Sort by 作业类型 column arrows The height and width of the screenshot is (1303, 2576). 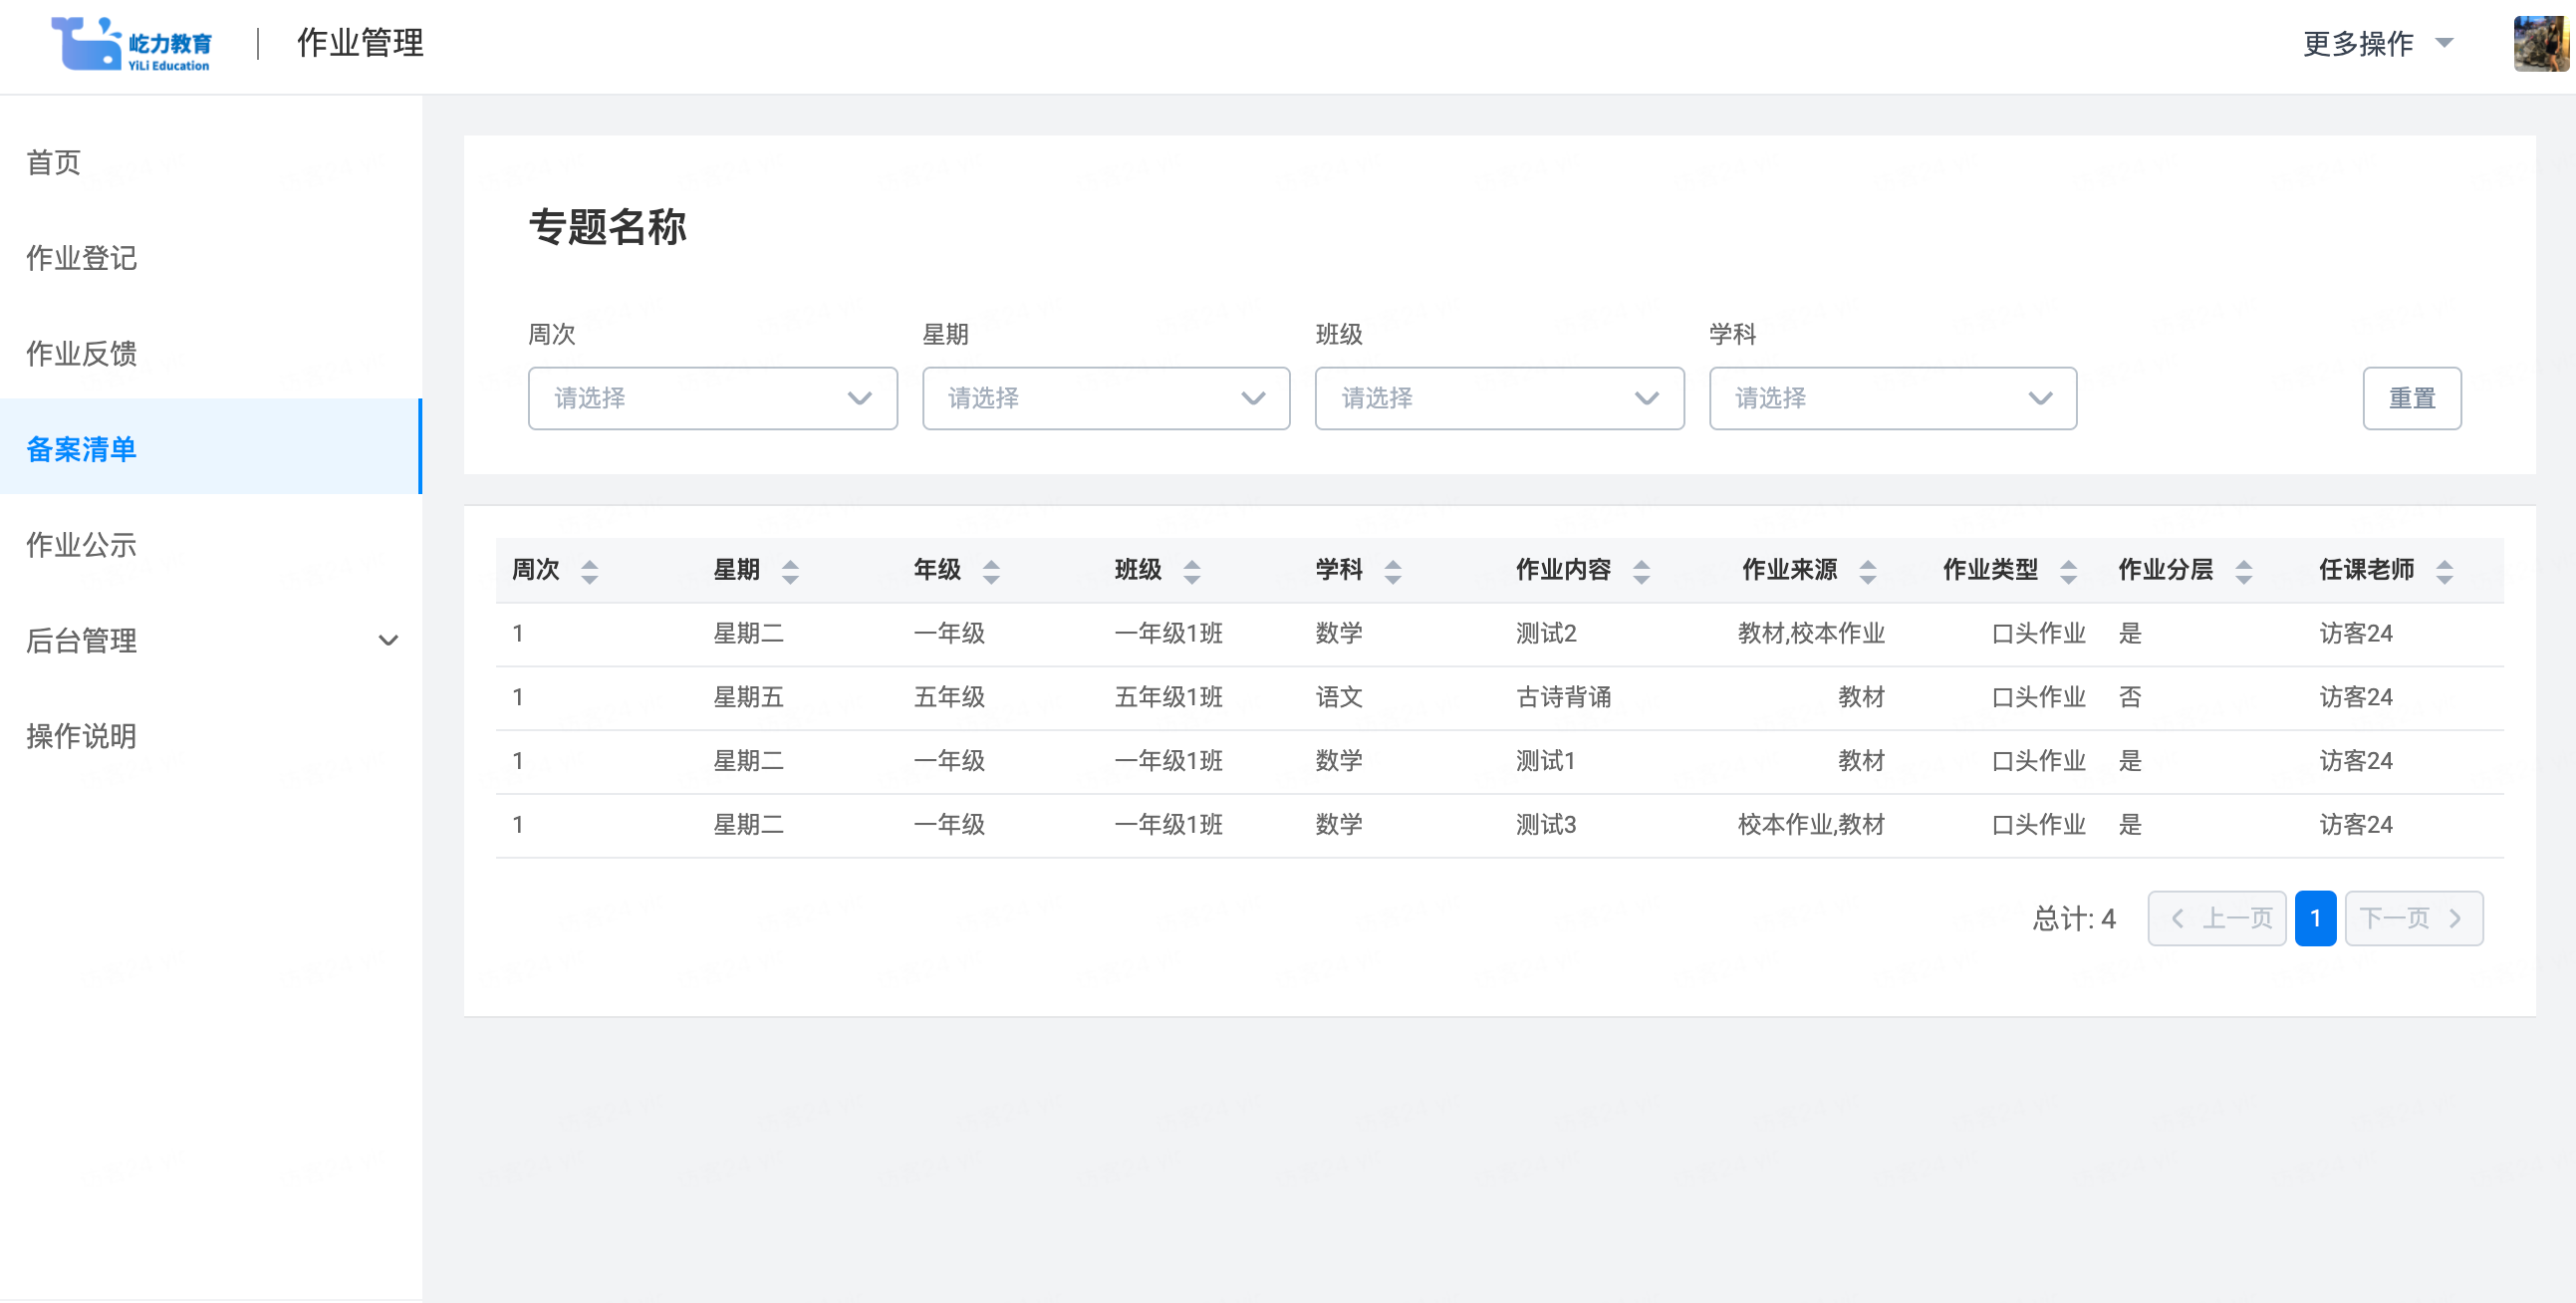(x=2068, y=571)
